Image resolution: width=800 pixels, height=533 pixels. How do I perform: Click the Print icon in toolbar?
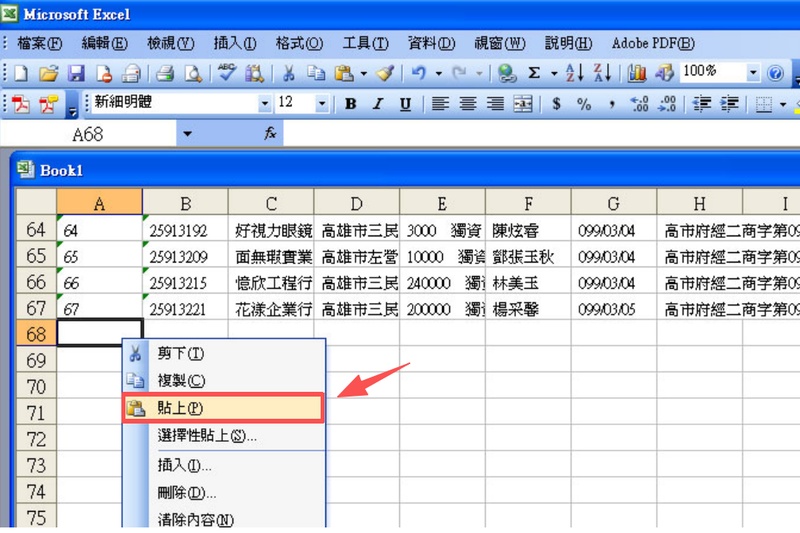click(165, 73)
